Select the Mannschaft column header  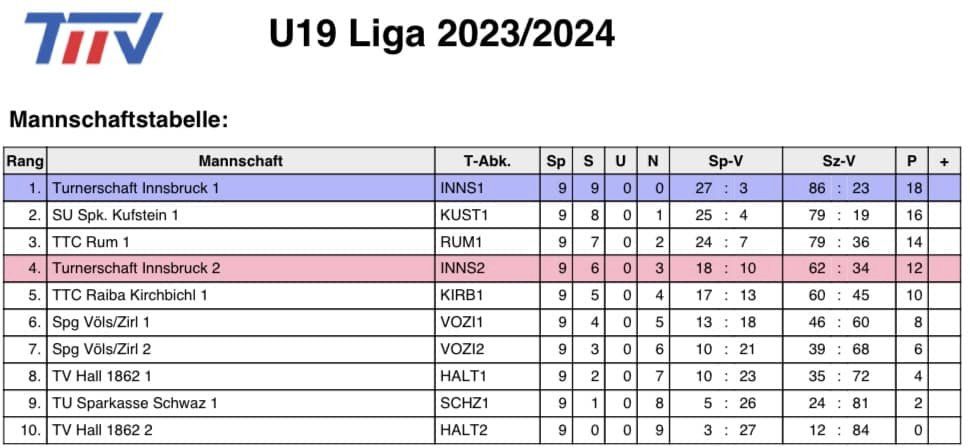point(241,162)
